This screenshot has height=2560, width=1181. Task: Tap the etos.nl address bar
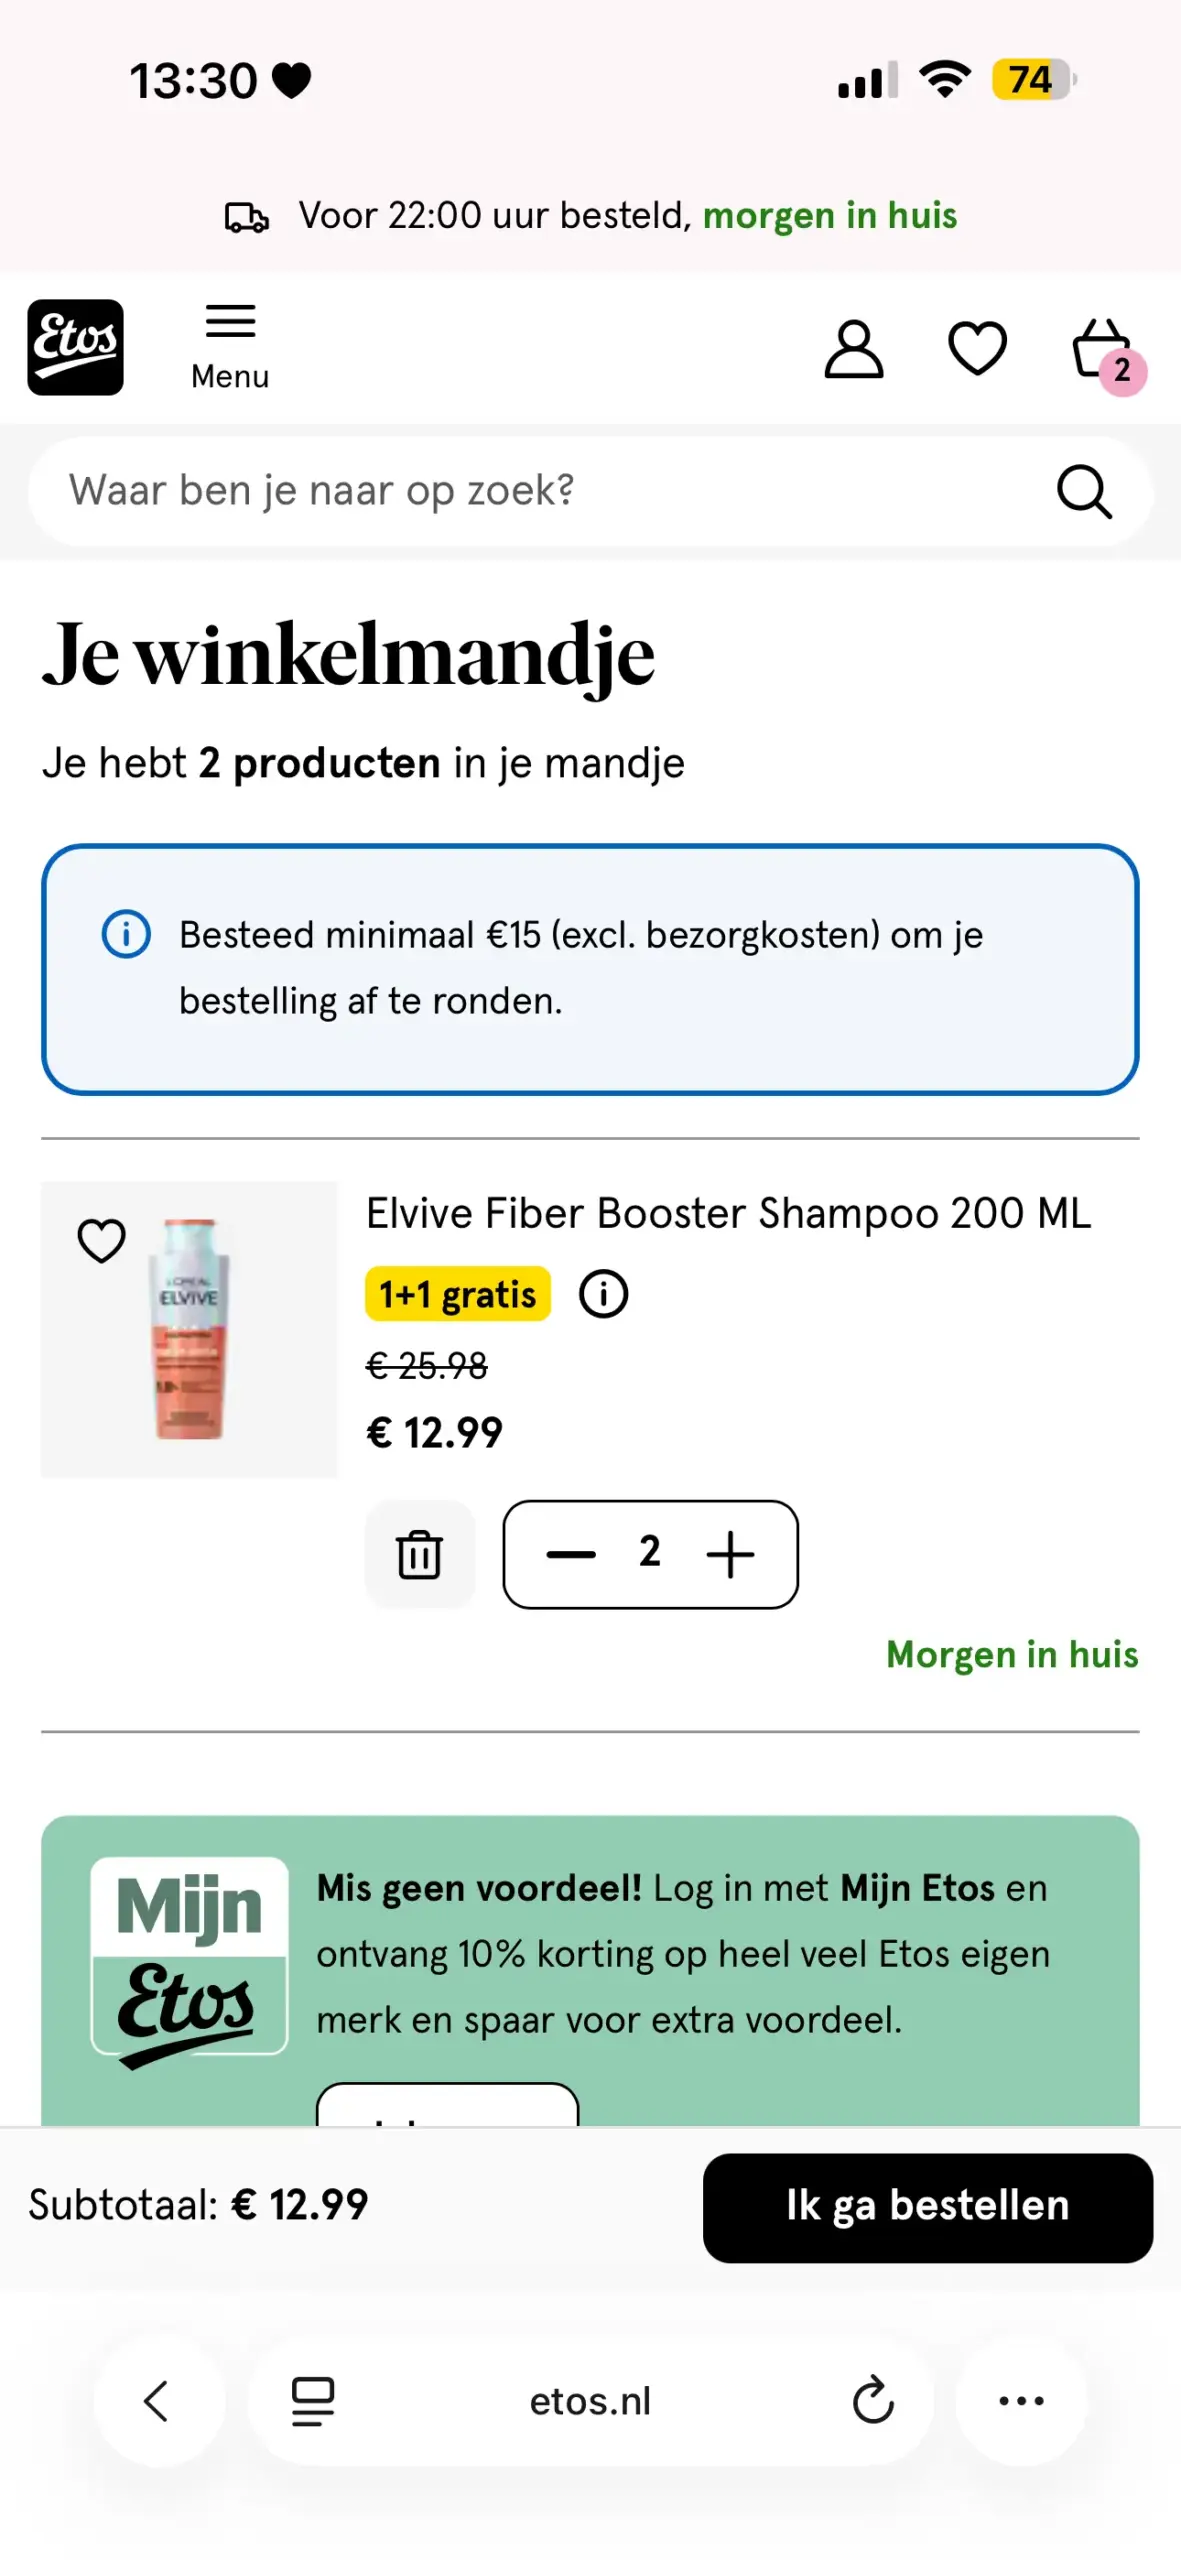tap(590, 2400)
